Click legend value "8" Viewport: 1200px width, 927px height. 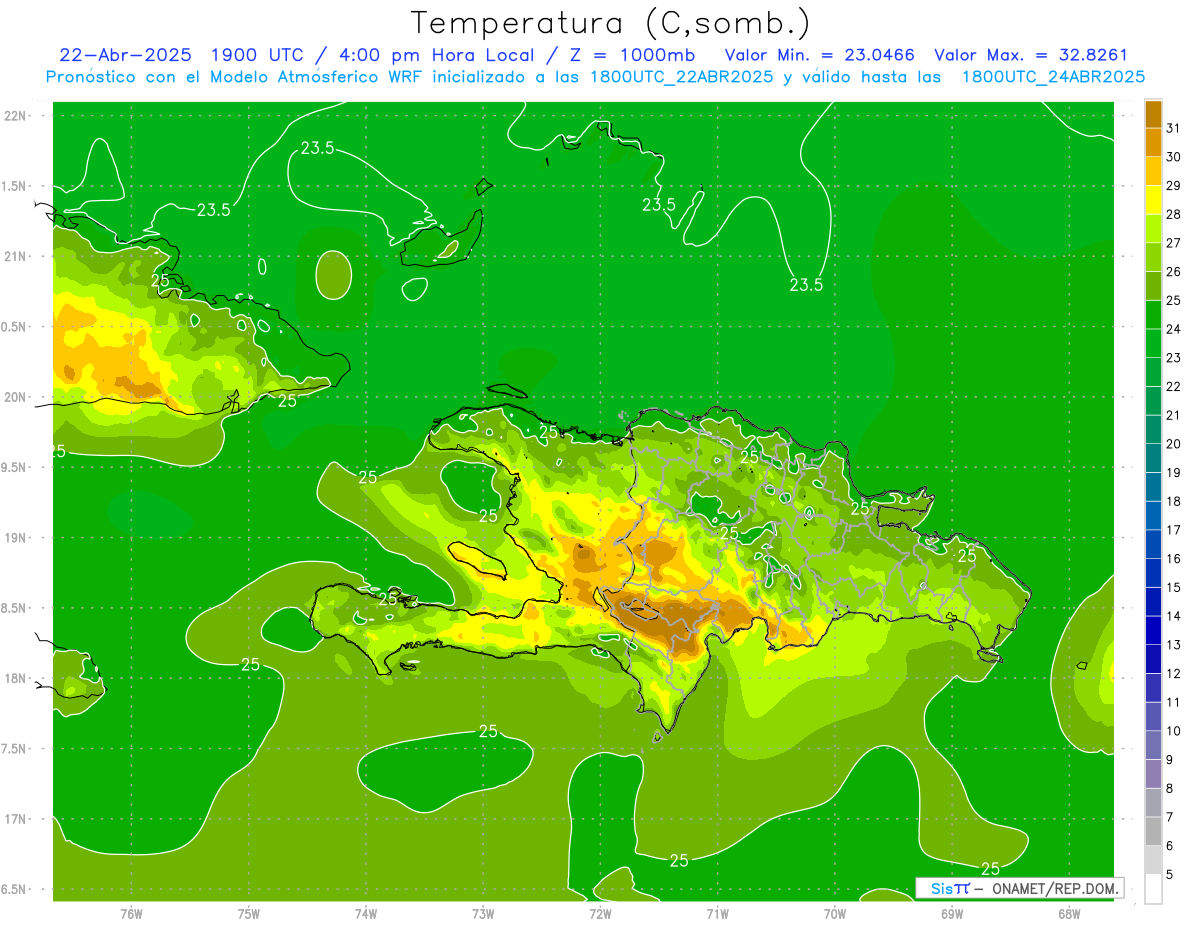coord(1170,789)
